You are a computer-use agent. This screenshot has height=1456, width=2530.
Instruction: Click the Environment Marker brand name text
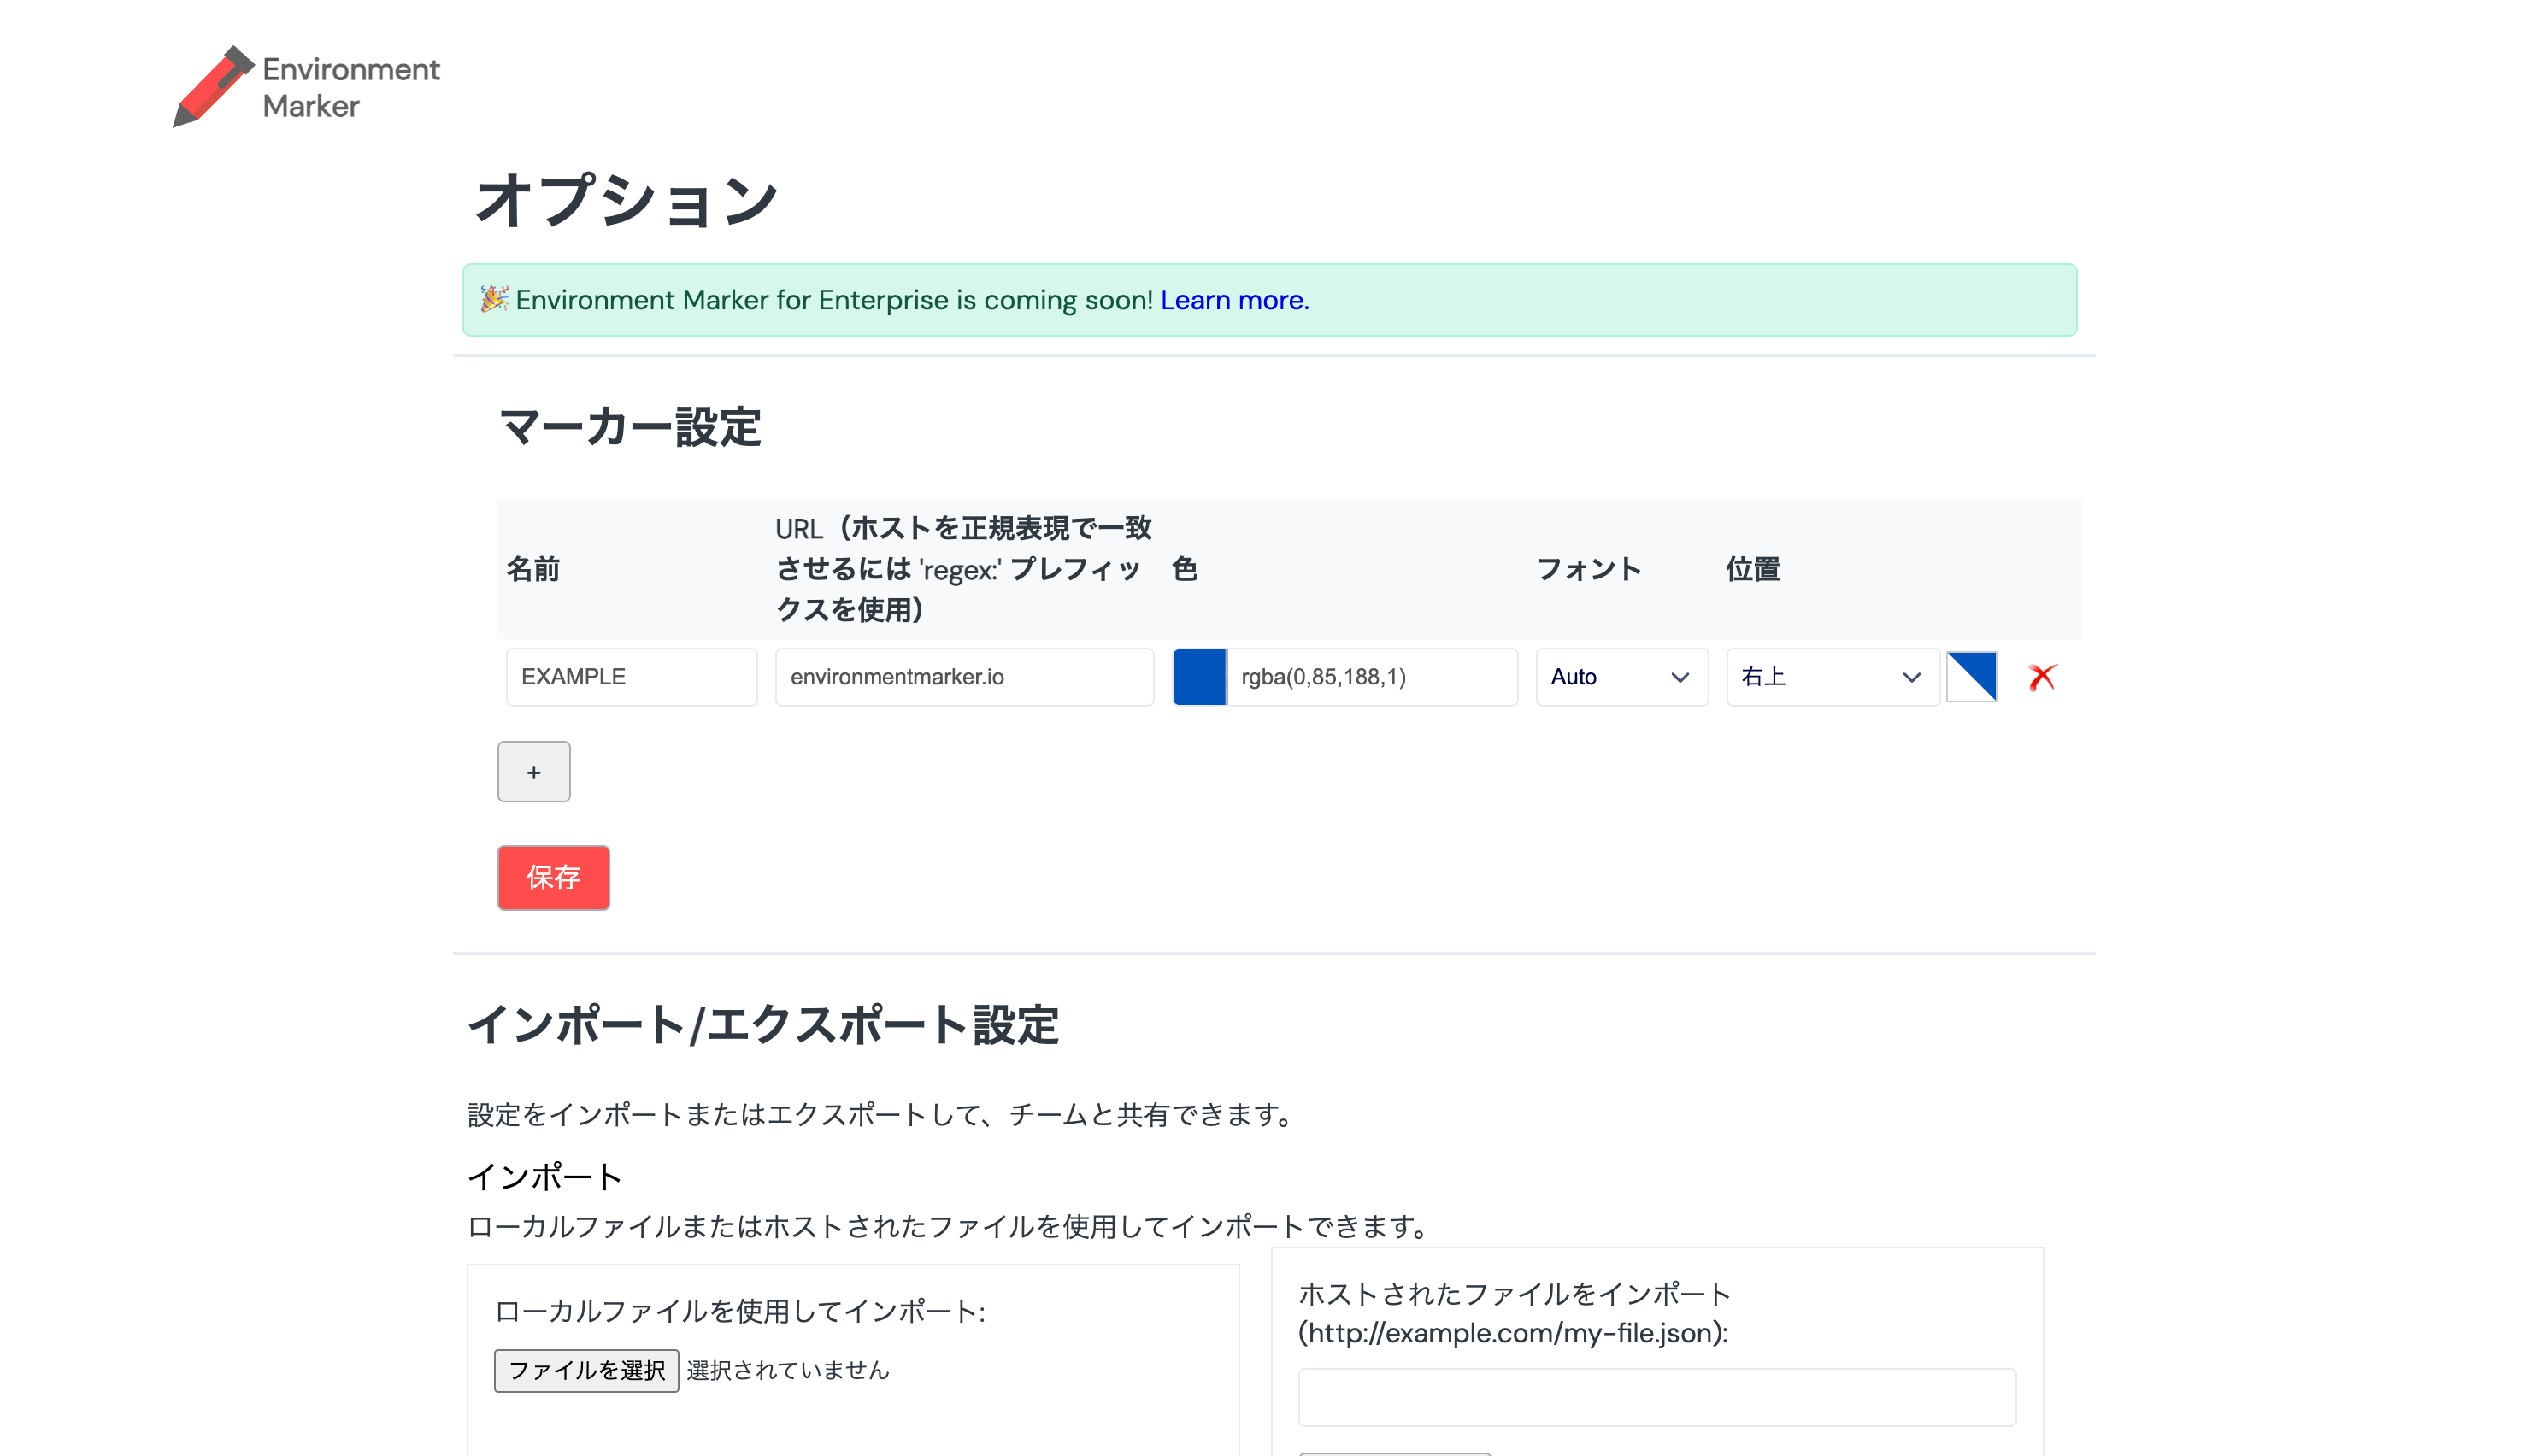351,87
